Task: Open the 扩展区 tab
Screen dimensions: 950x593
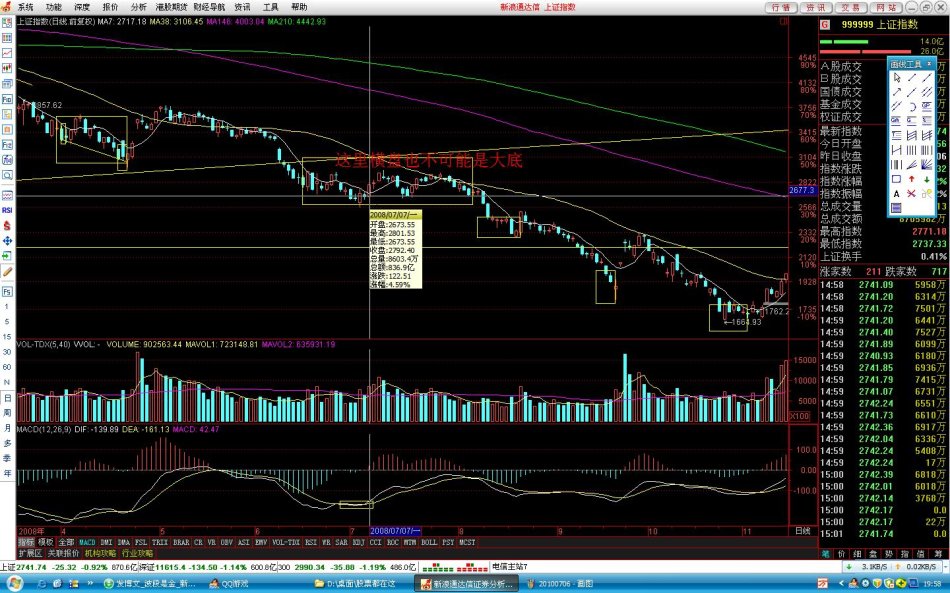Action: [30, 553]
